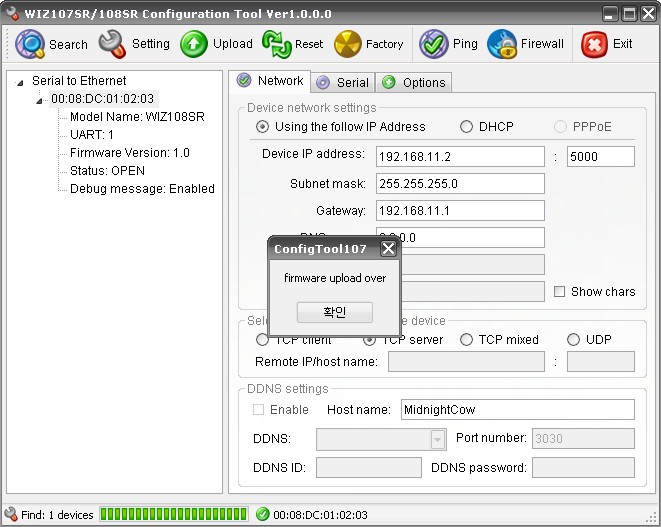Click the DDNS ID field
This screenshot has height=527, width=661.
(x=368, y=468)
